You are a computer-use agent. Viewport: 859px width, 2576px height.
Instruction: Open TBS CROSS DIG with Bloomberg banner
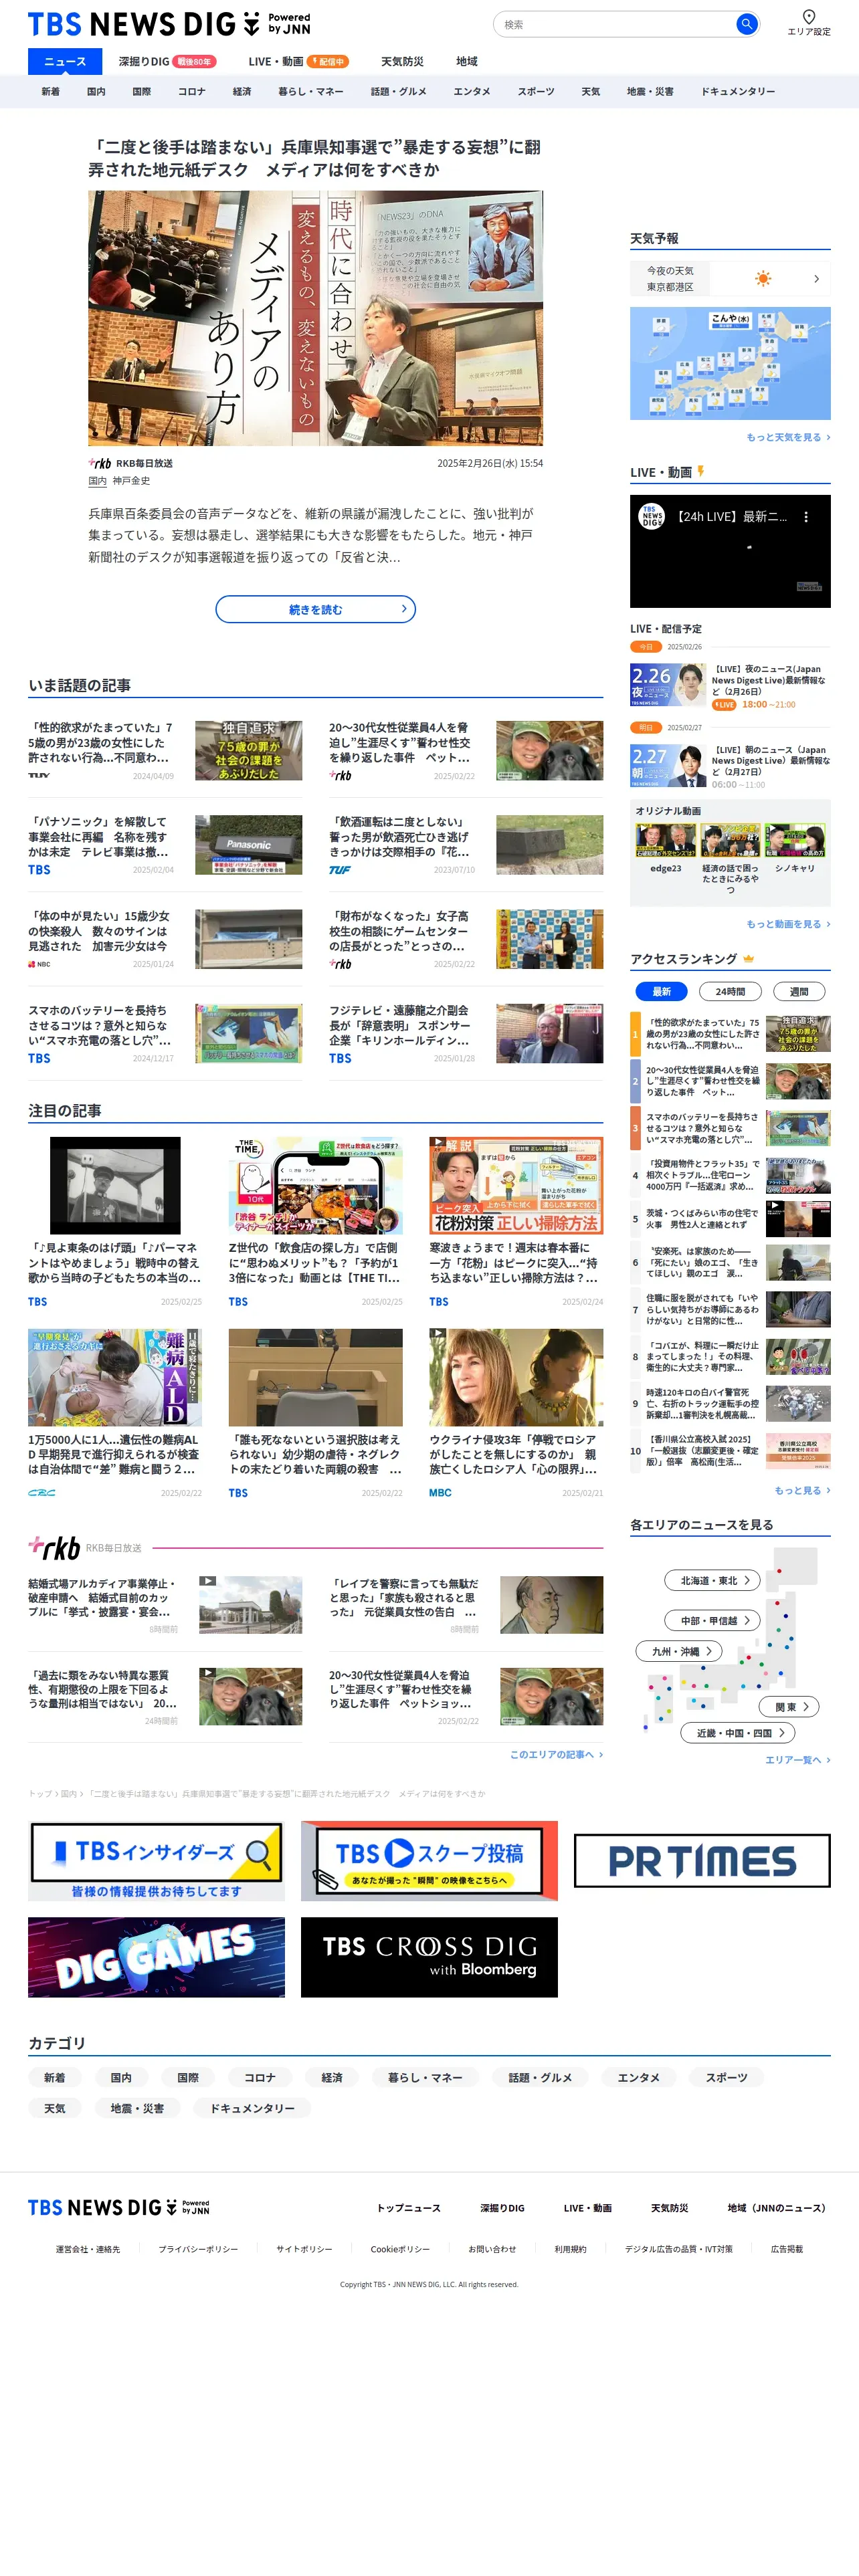(429, 1957)
